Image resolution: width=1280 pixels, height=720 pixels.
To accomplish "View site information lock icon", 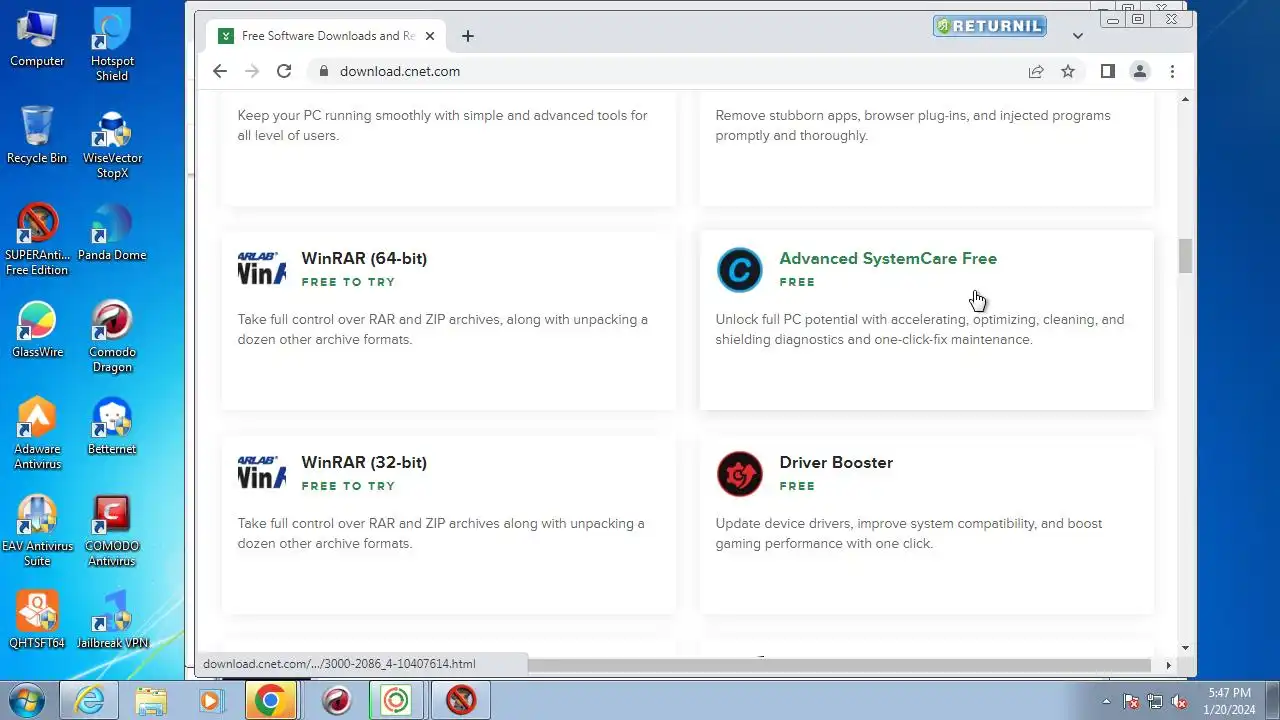I will [x=323, y=71].
